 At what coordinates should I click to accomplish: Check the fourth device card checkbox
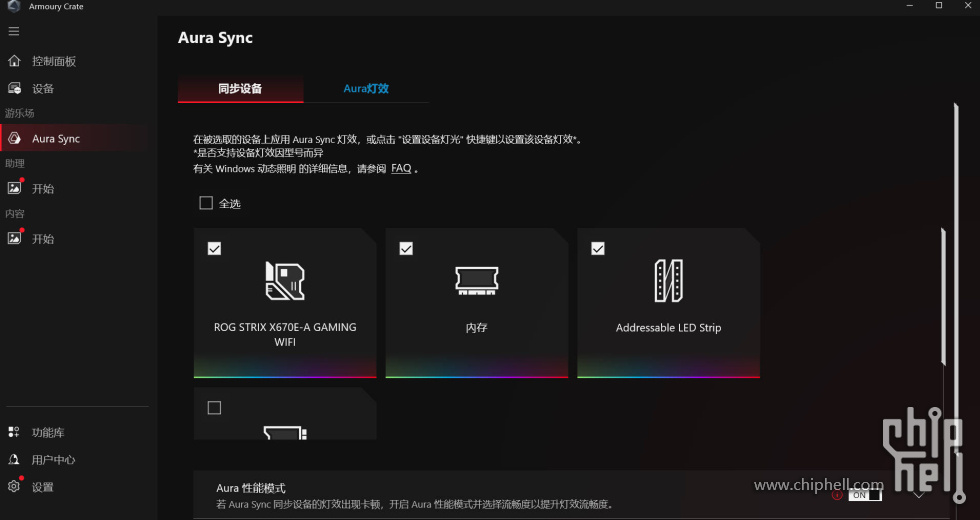pos(214,408)
